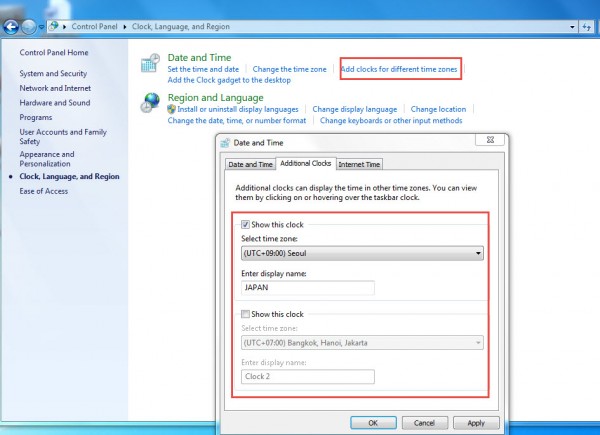This screenshot has height=435, width=600.
Task: Switch to the Additional Clocks tab
Action: coord(306,163)
